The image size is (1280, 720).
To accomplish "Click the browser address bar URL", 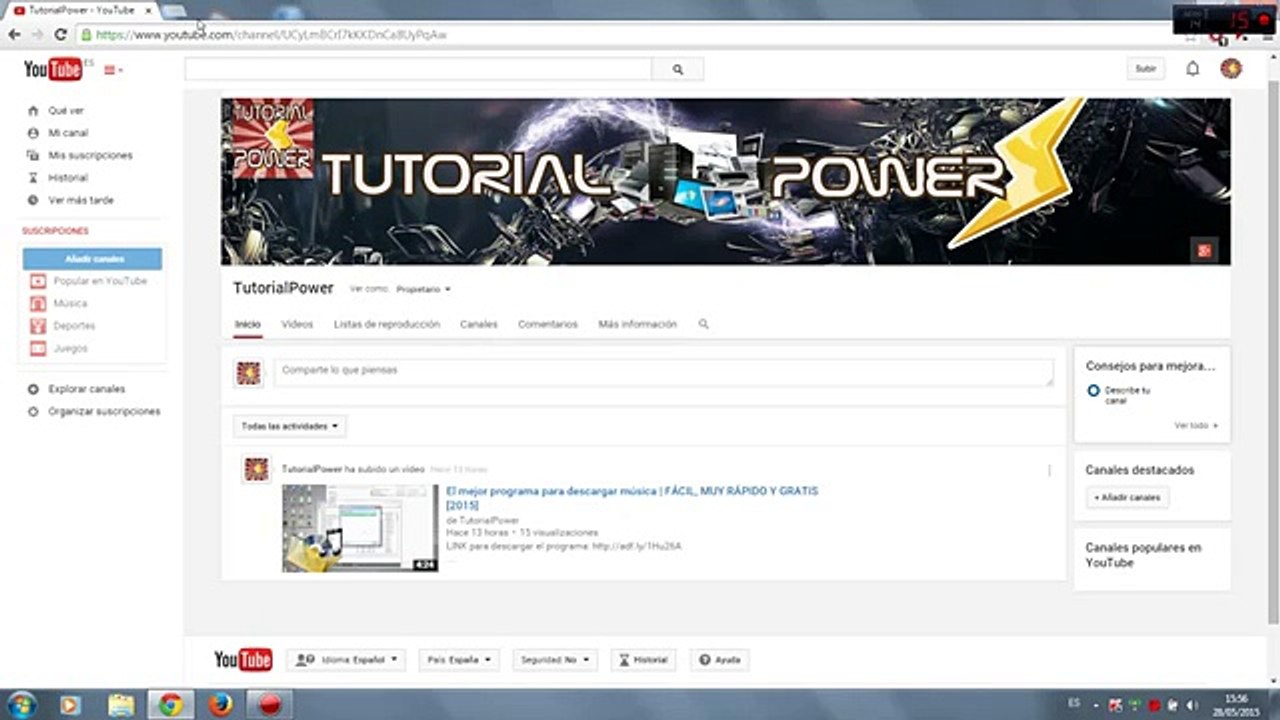I will (271, 34).
